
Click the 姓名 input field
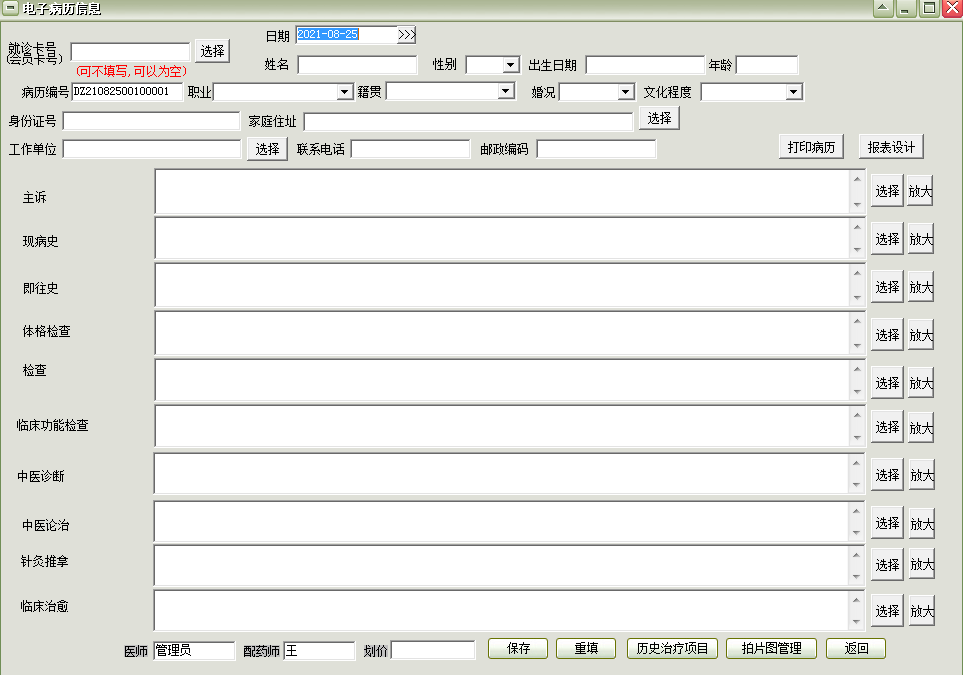(357, 64)
